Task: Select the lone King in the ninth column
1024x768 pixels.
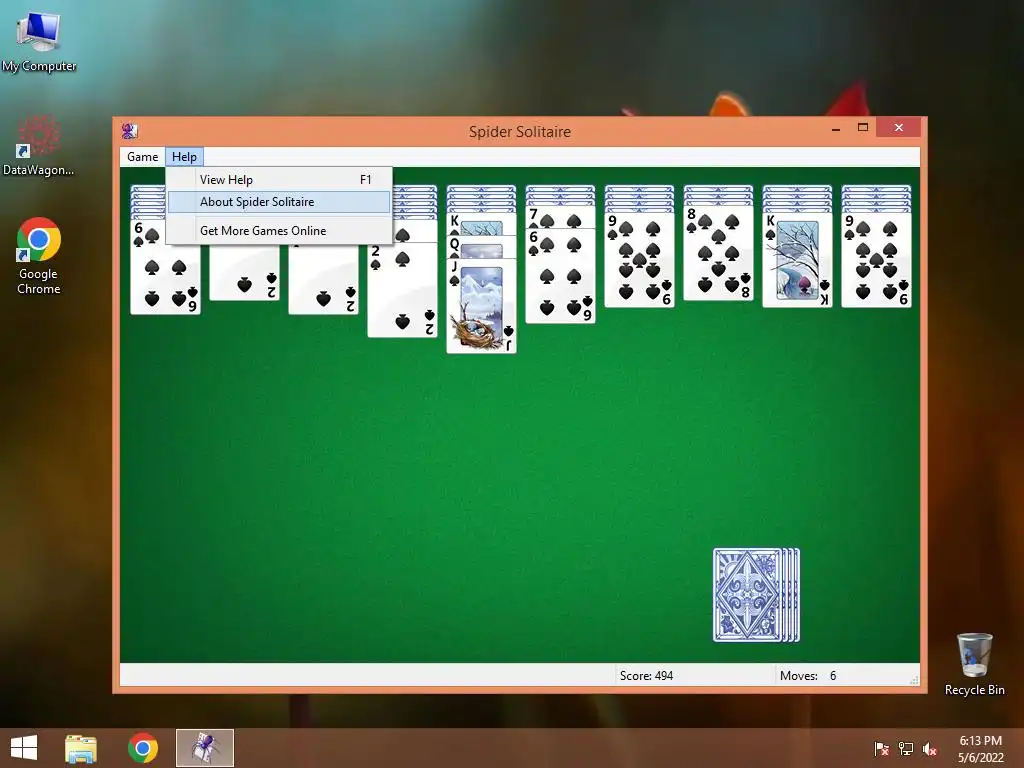Action: click(x=797, y=260)
